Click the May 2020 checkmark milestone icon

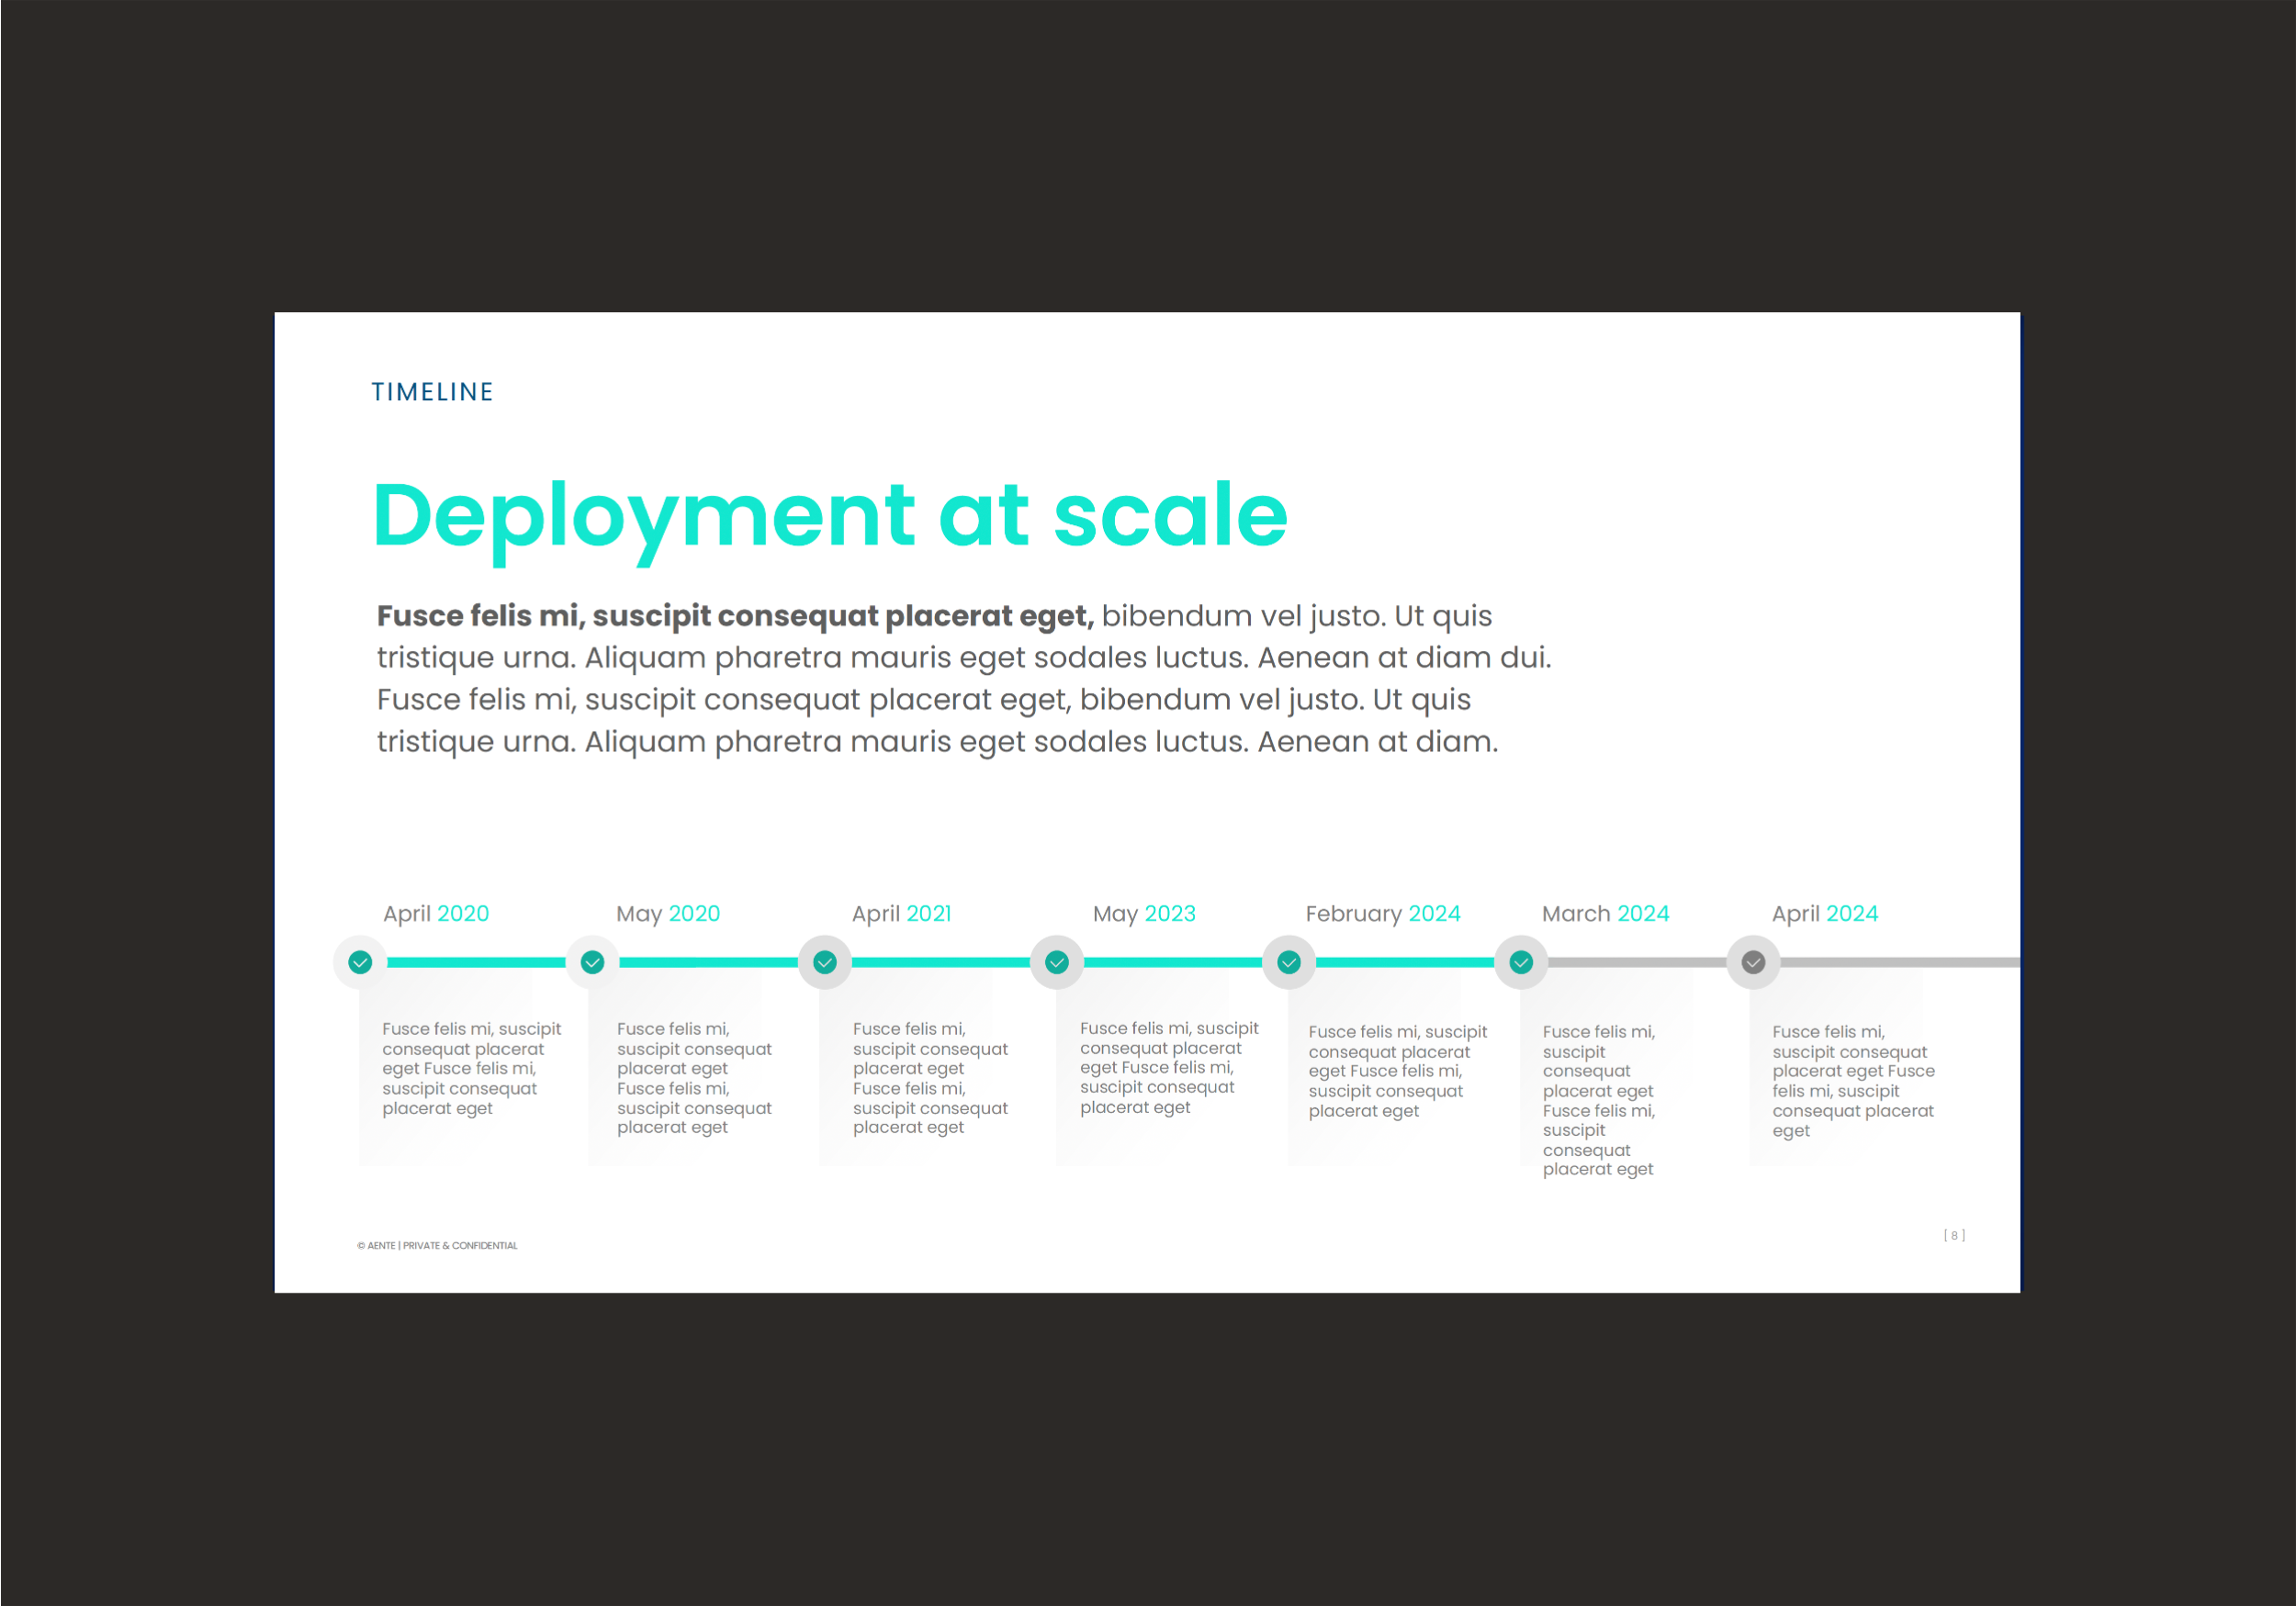tap(592, 962)
